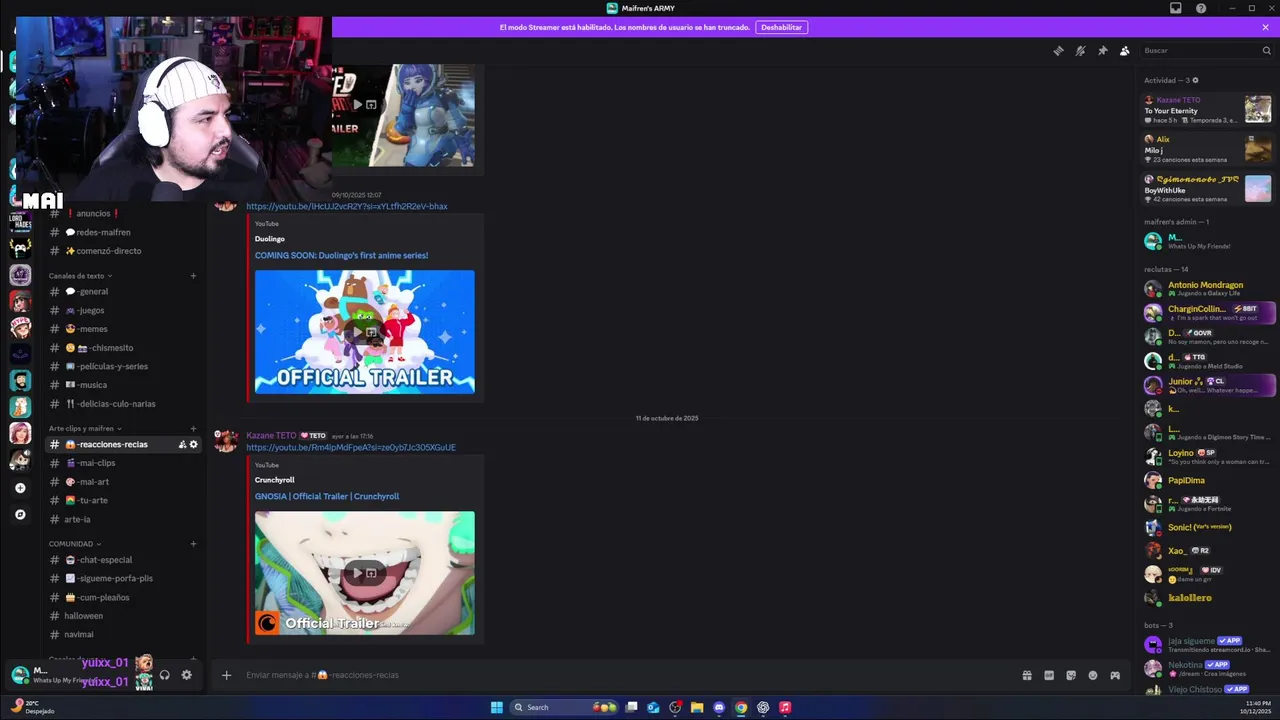The width and height of the screenshot is (1280, 720).
Task: Play the GNOSIA trailer video thumbnail
Action: (365, 573)
